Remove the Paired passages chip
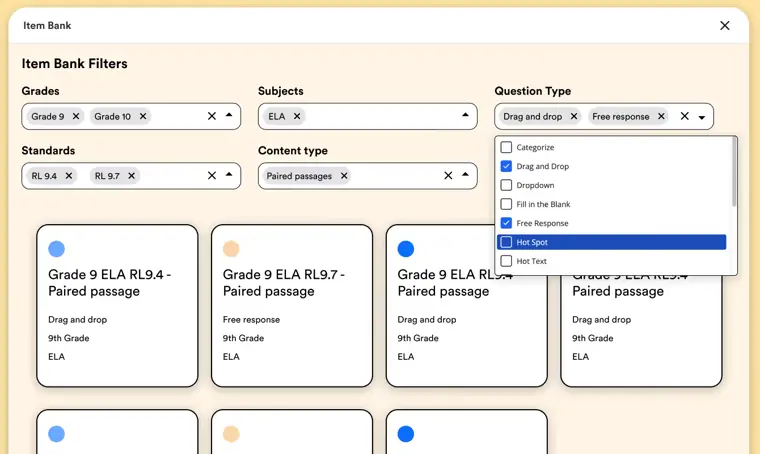Image resolution: width=760 pixels, height=454 pixels. tap(344, 176)
